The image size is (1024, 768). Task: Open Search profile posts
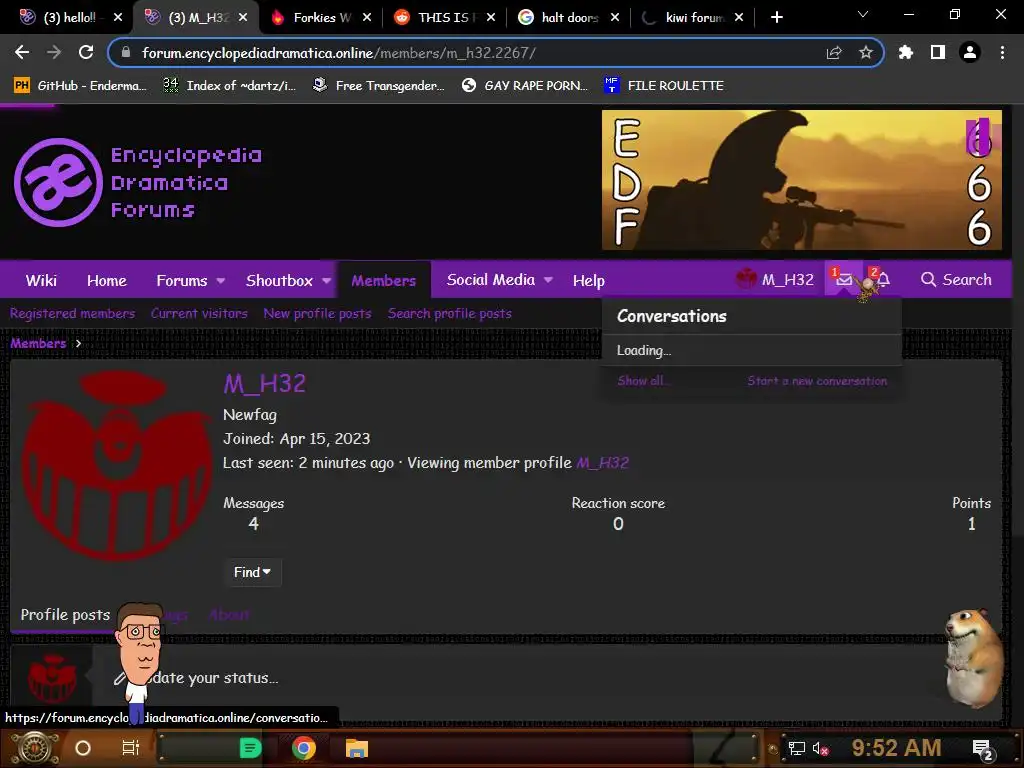(449, 313)
